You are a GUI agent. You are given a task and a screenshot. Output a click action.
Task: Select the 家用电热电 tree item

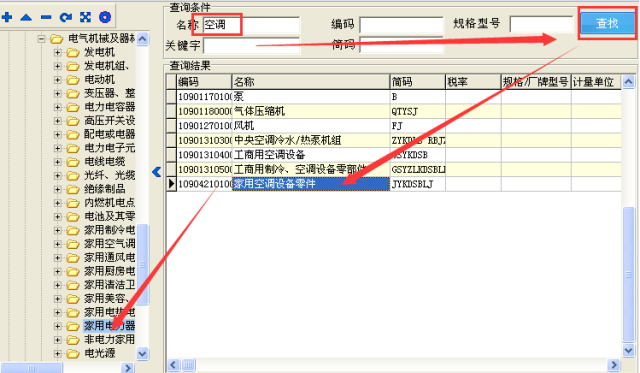coord(109,312)
